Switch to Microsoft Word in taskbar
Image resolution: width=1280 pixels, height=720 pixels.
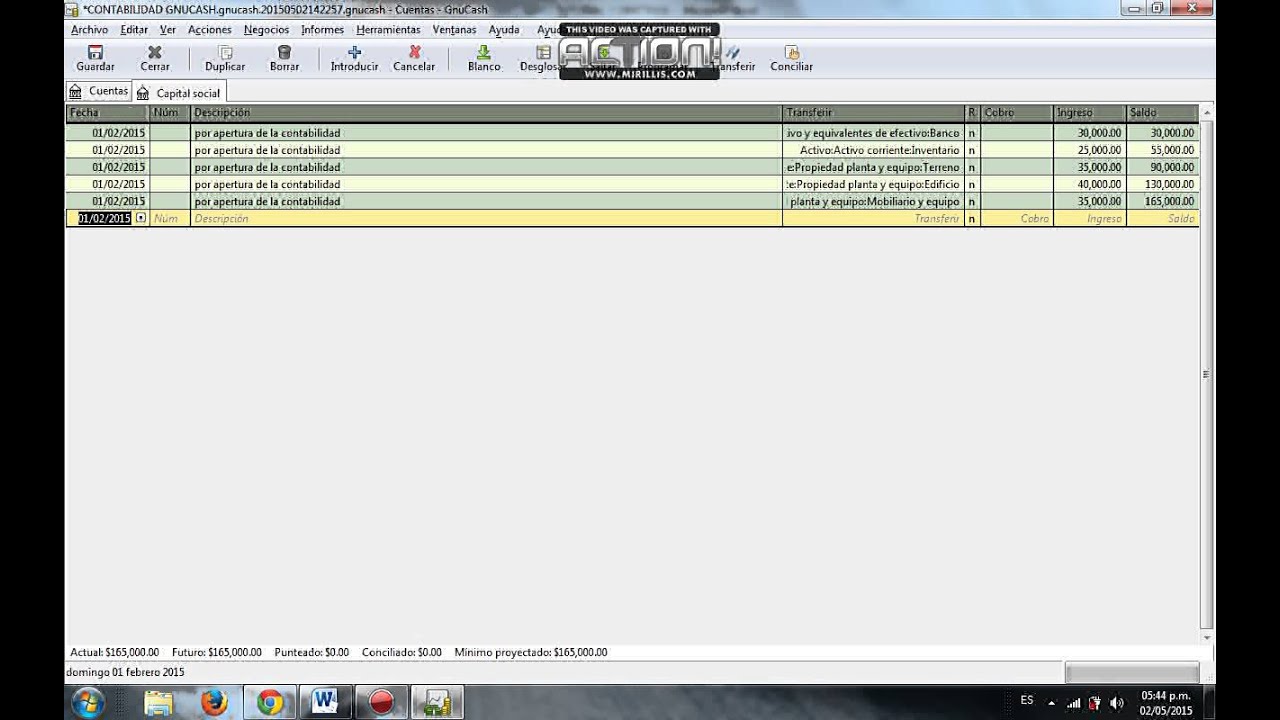(325, 702)
